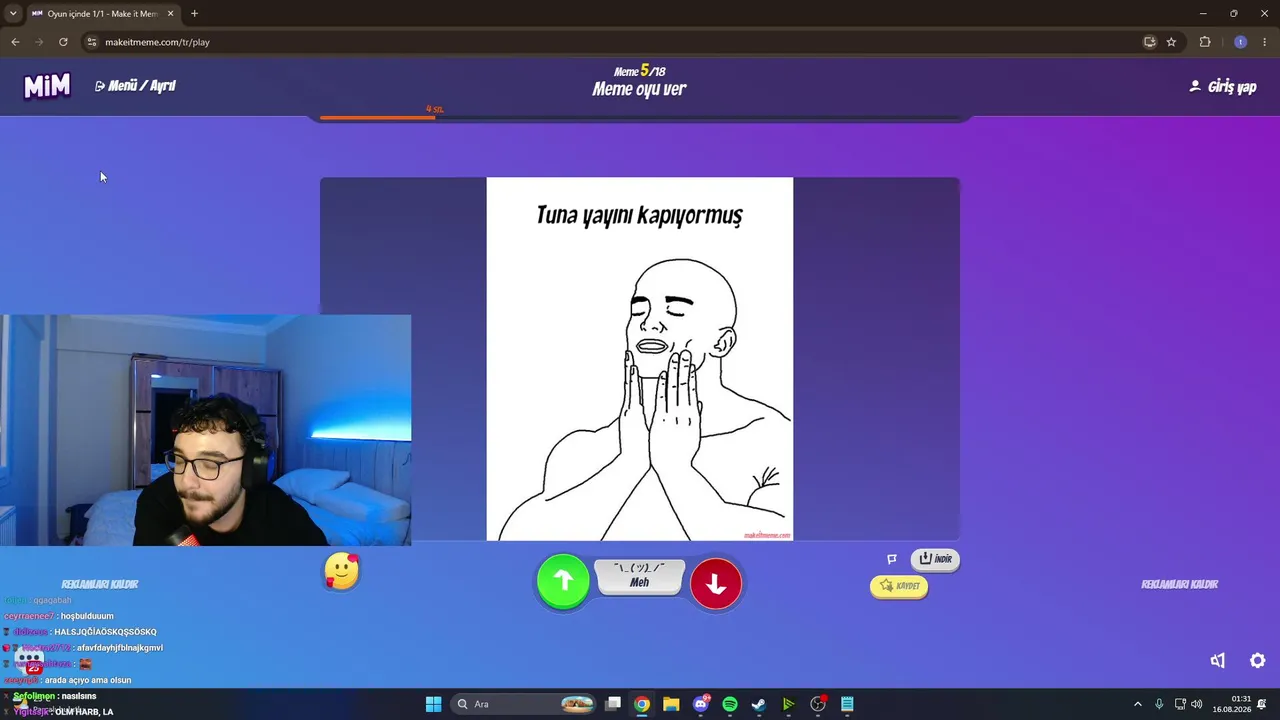Bookmark this page with the star

click(1171, 42)
